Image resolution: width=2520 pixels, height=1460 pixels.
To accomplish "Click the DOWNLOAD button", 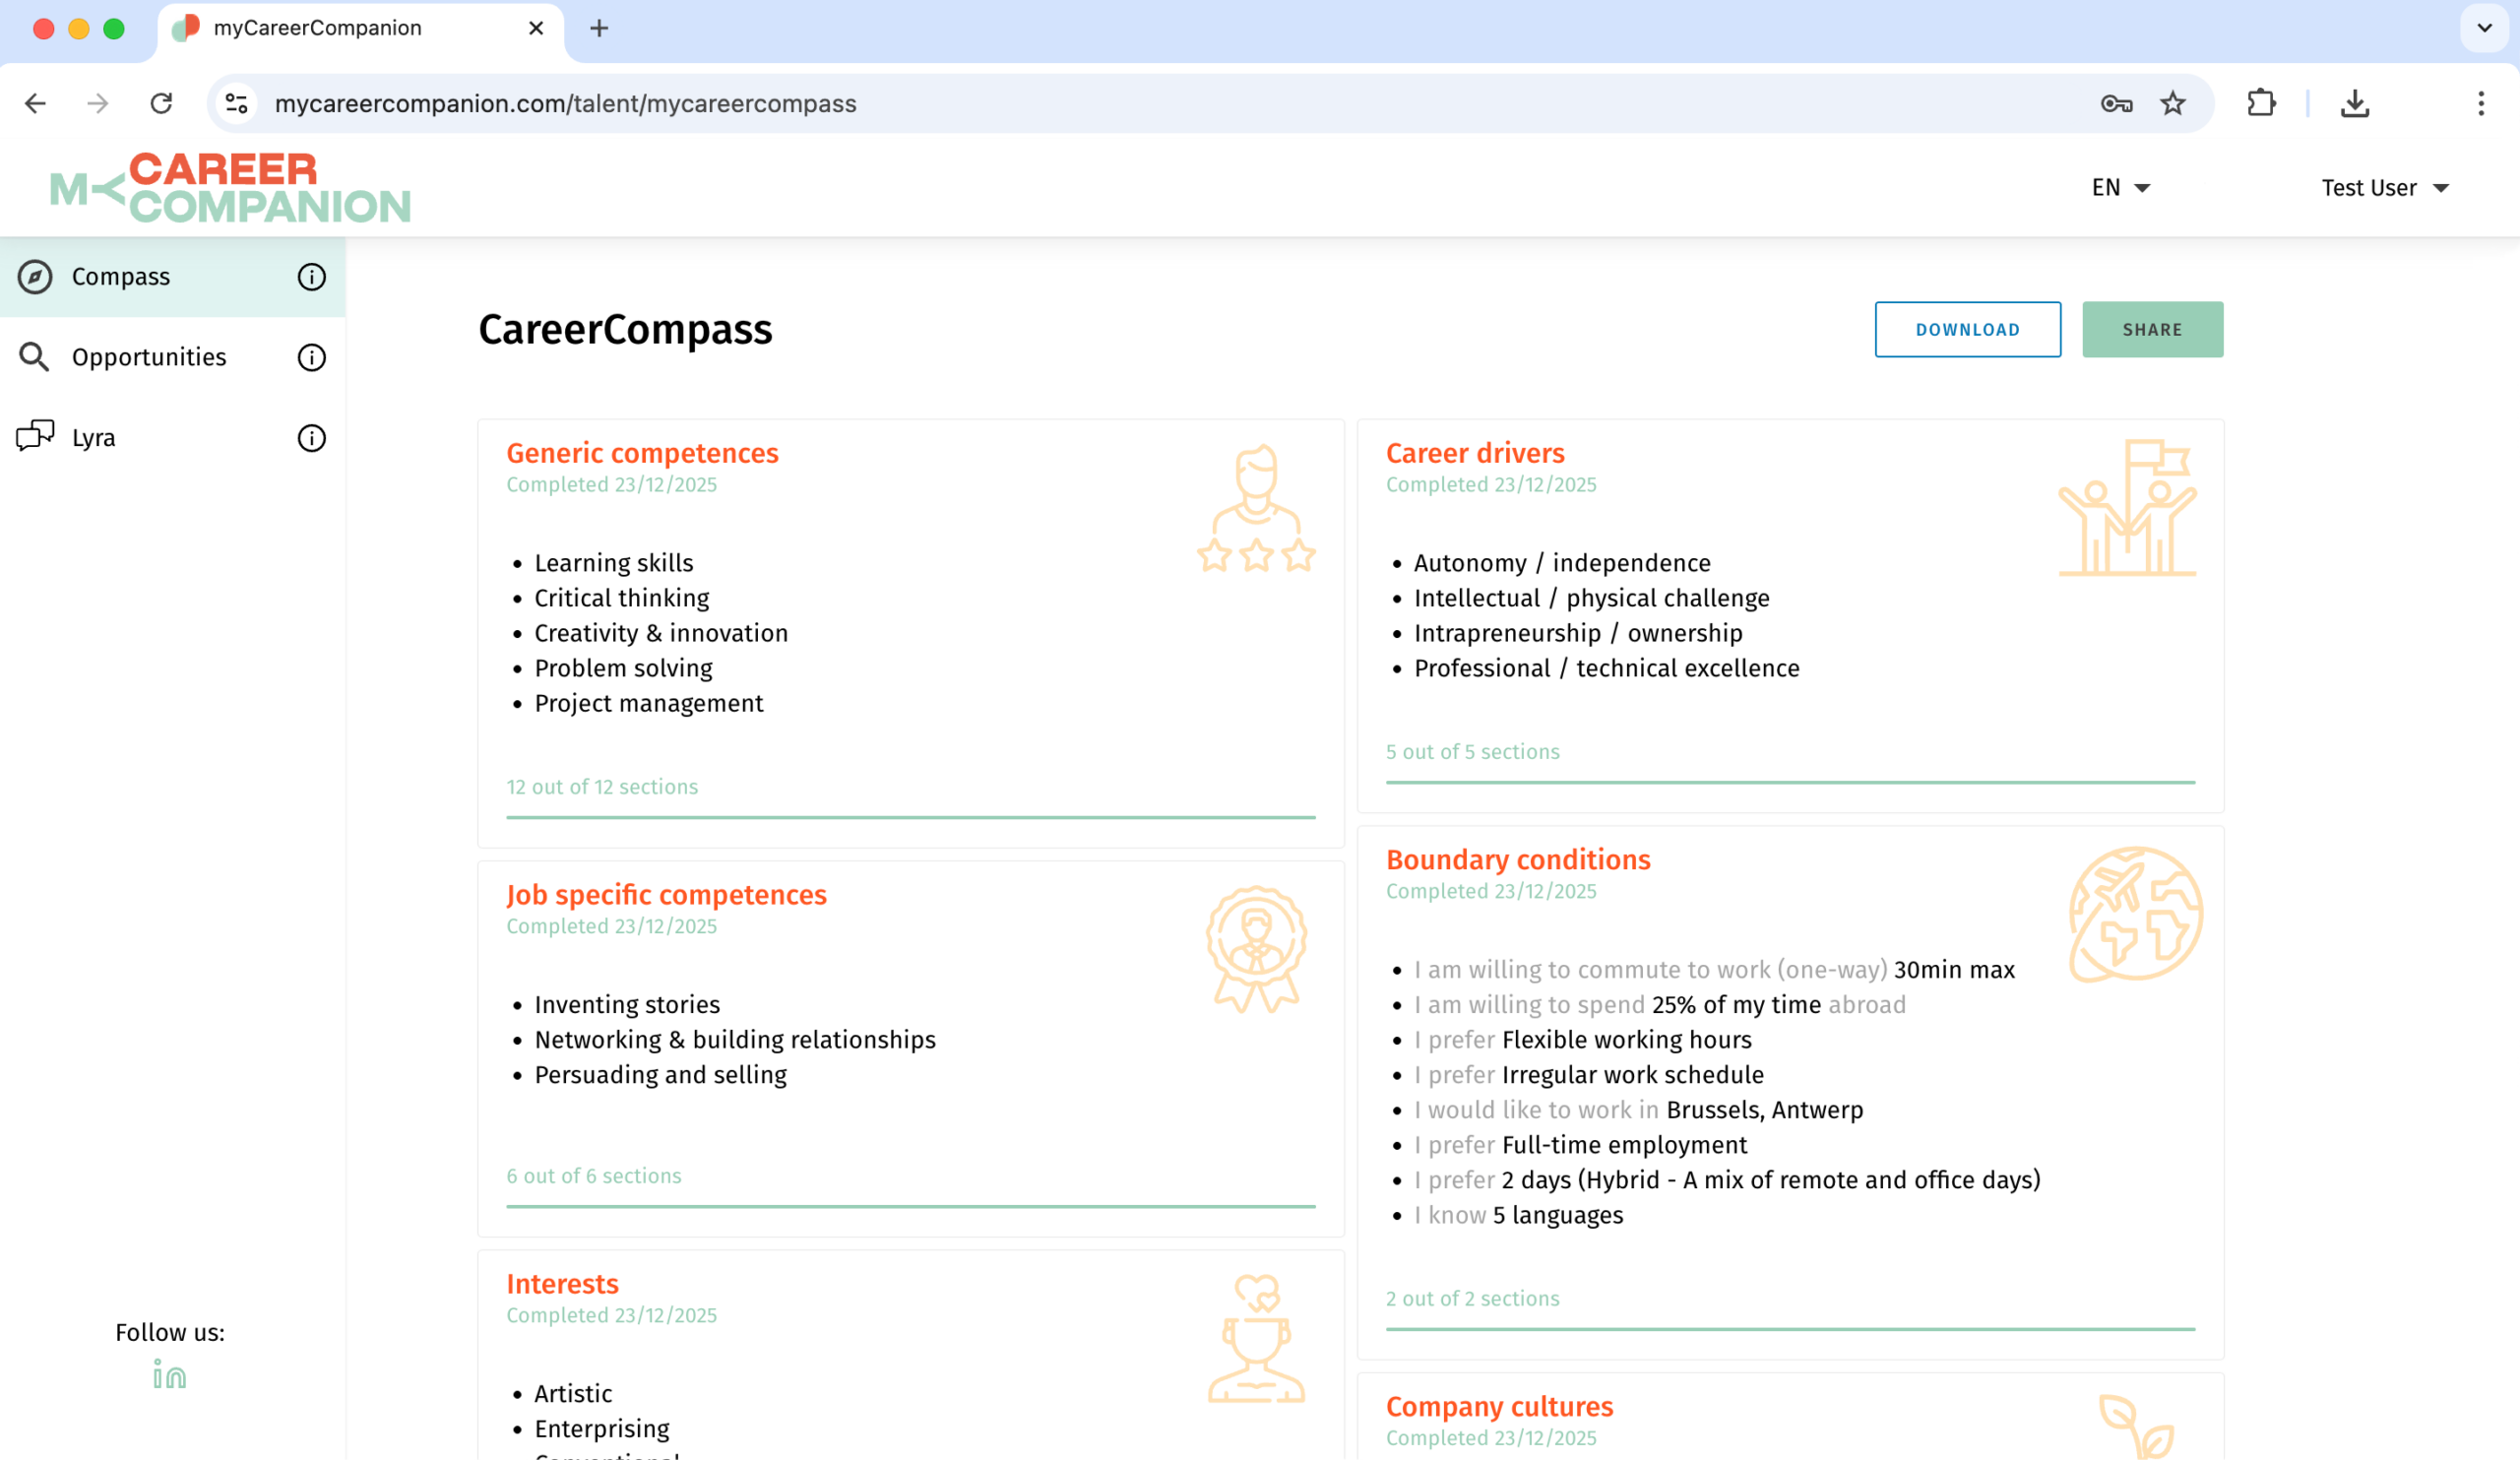I will coord(1967,329).
